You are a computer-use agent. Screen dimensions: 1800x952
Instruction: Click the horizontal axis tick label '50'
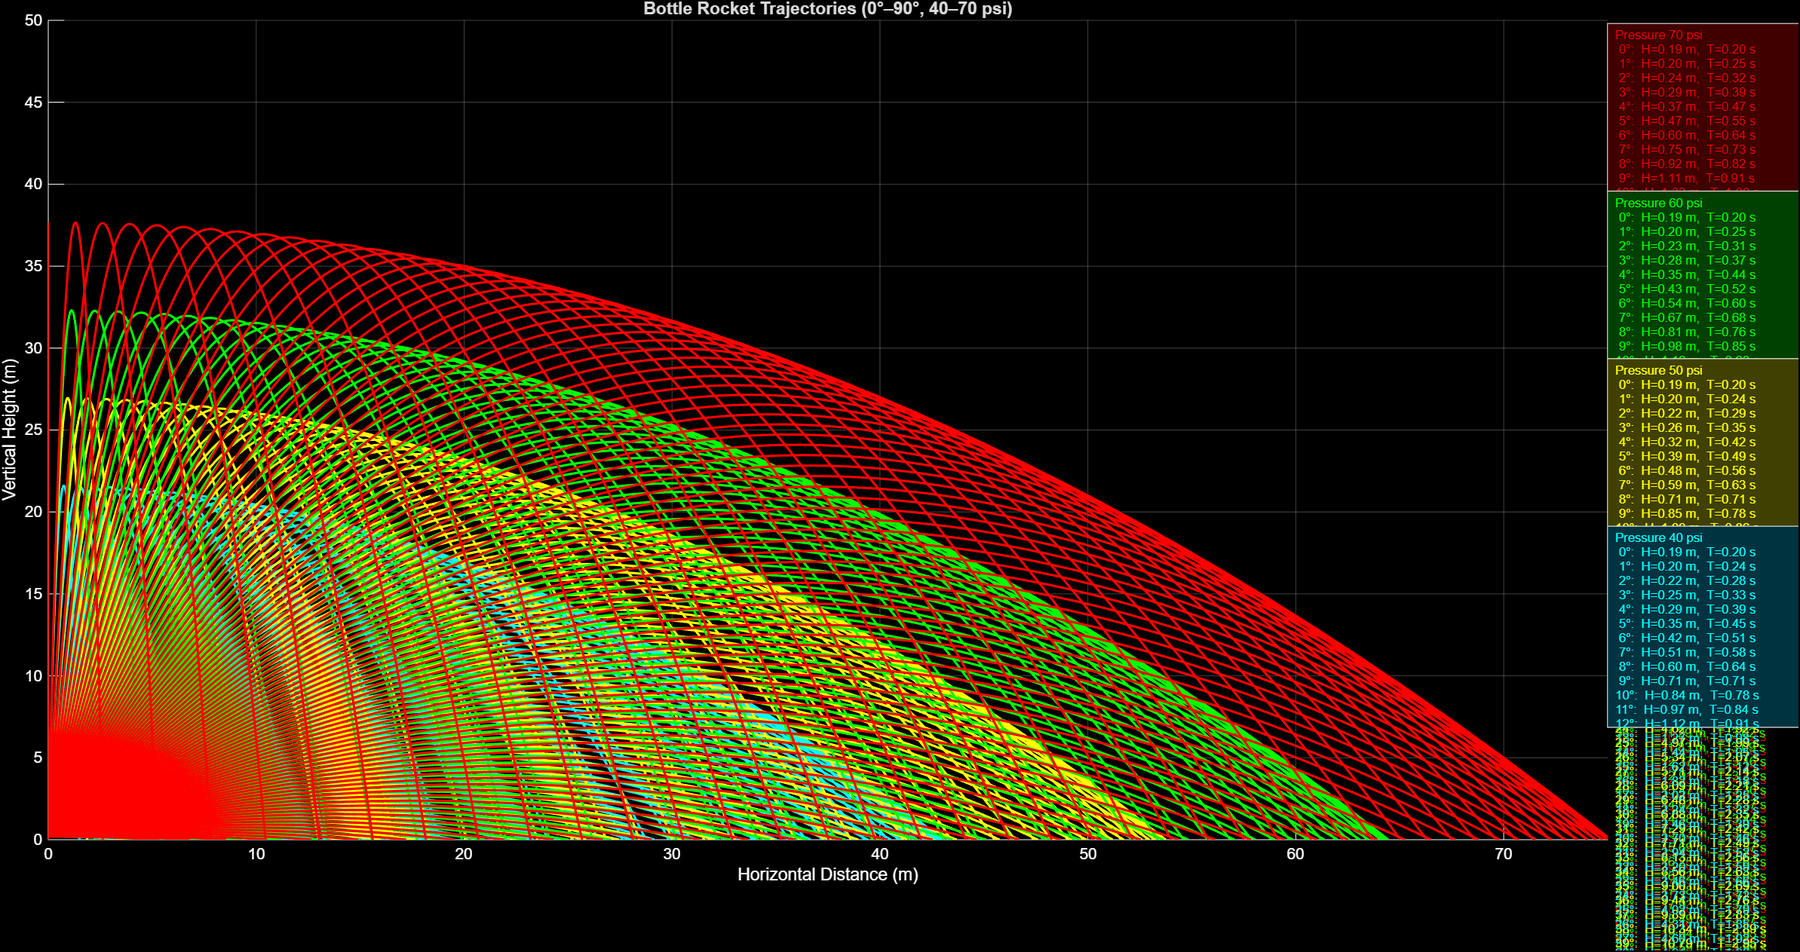[1088, 854]
